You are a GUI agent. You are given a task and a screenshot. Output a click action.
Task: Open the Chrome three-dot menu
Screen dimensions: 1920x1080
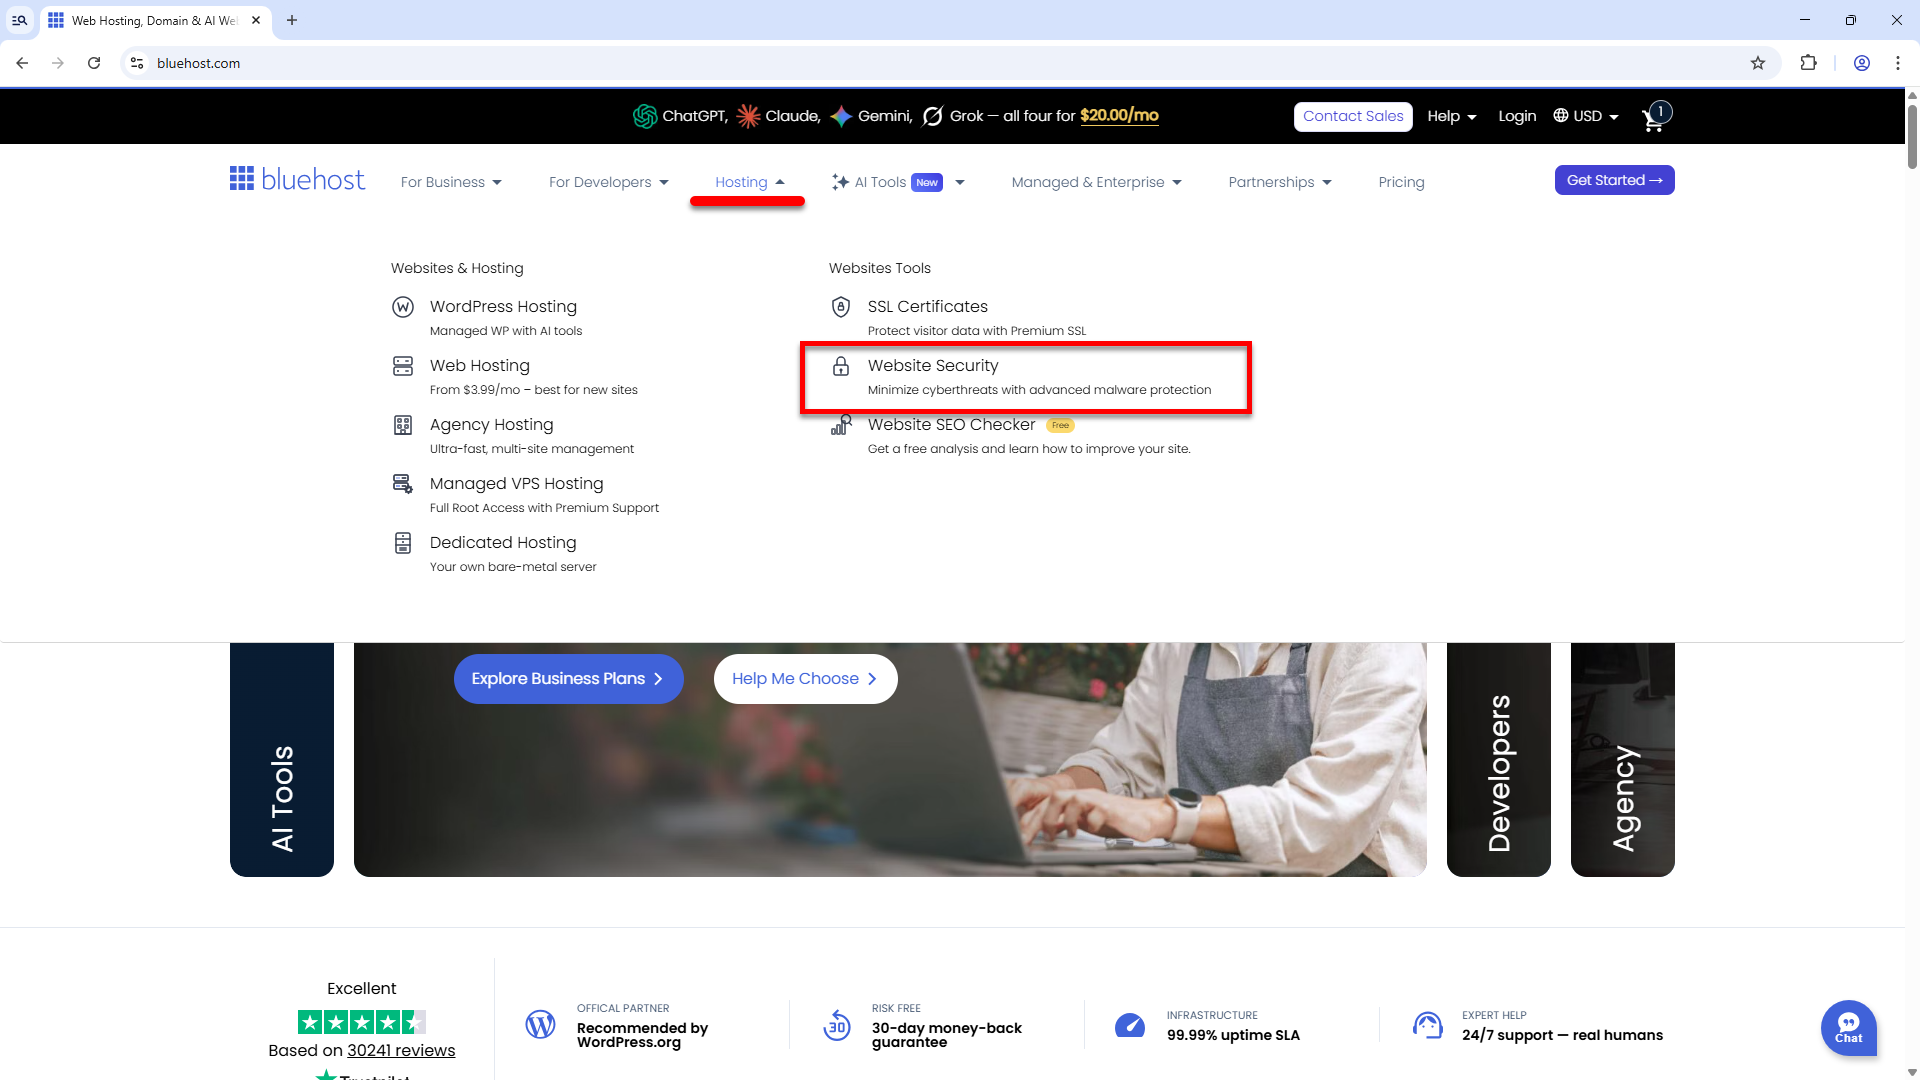[1898, 63]
